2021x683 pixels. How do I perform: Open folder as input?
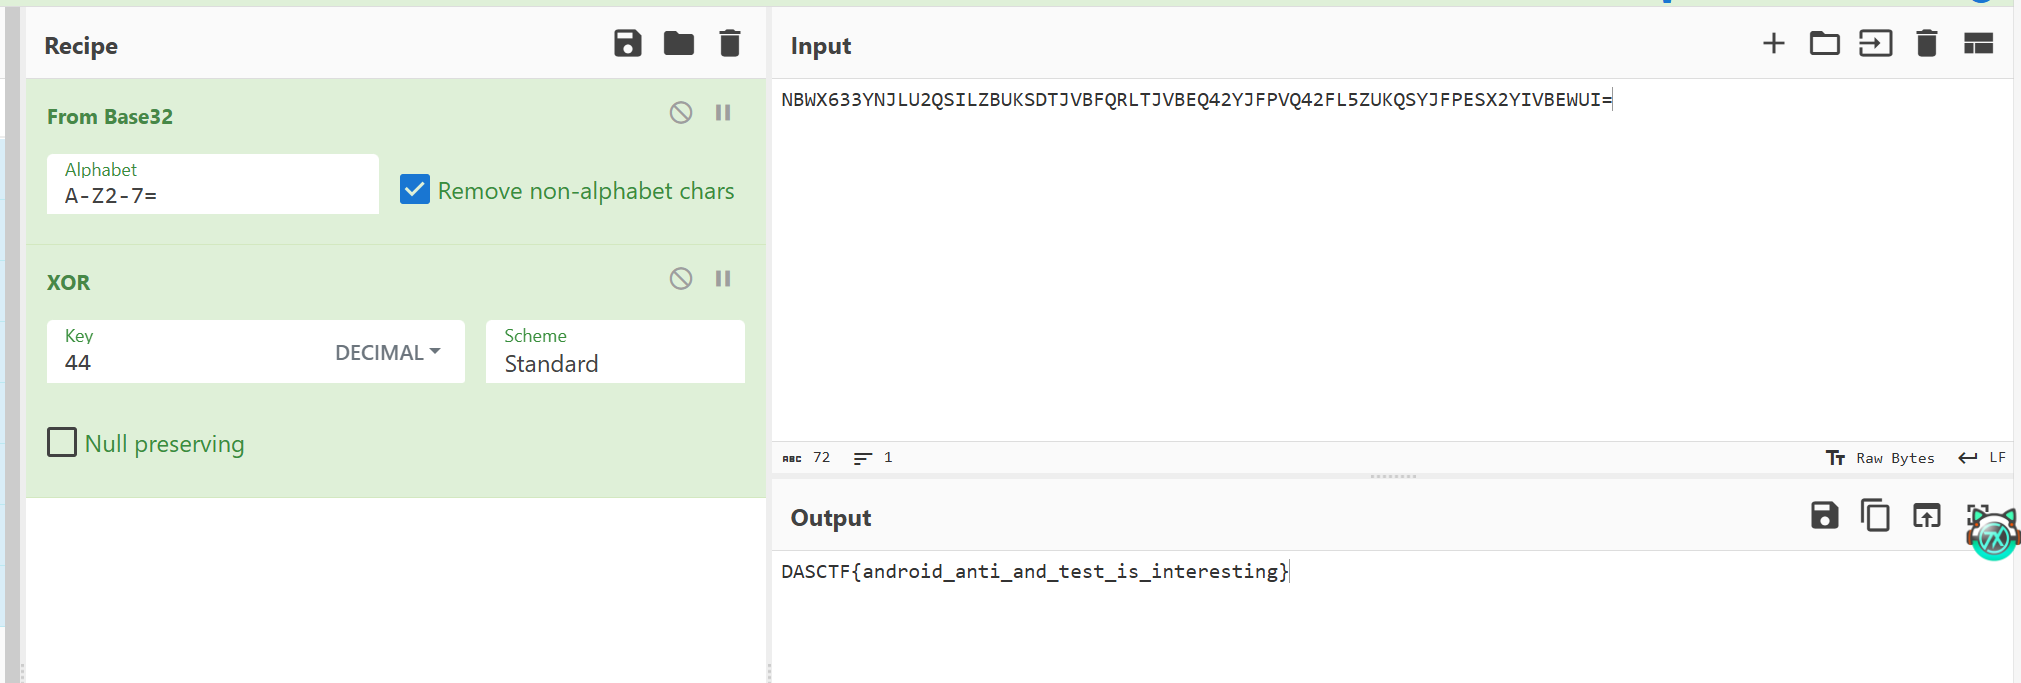tap(1824, 44)
